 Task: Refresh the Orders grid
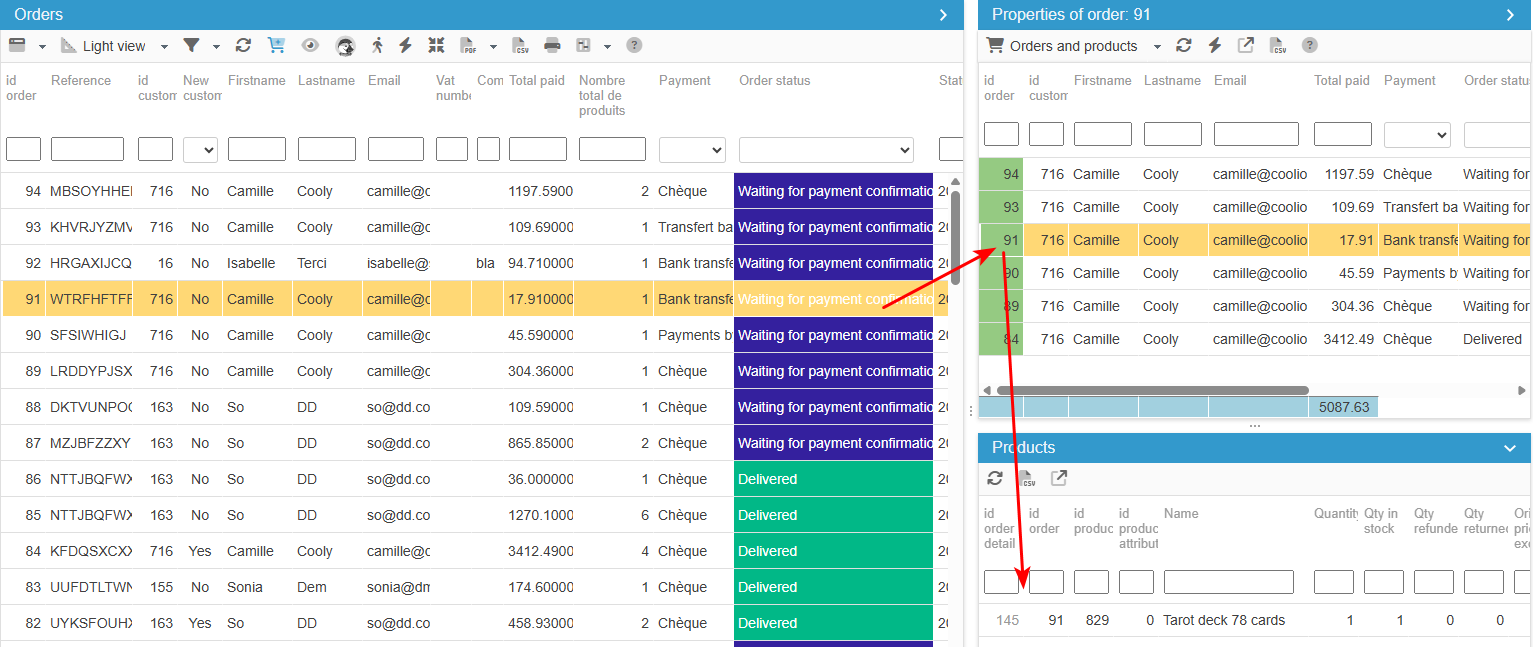243,45
